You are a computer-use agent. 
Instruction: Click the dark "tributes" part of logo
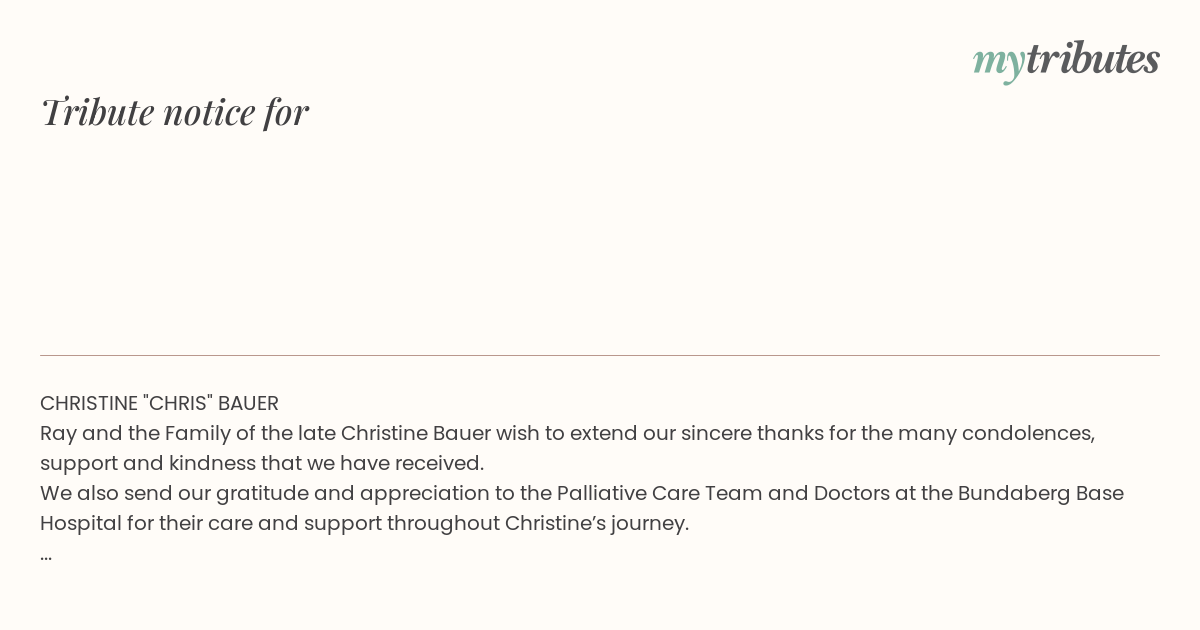click(1093, 59)
